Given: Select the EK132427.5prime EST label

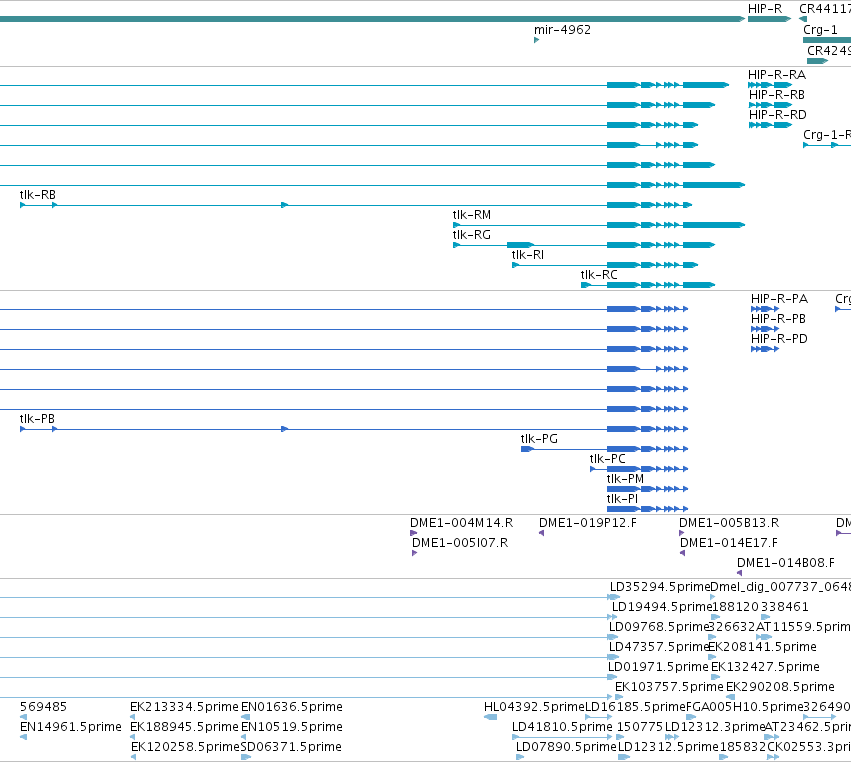Looking at the screenshot, I should coord(765,666).
